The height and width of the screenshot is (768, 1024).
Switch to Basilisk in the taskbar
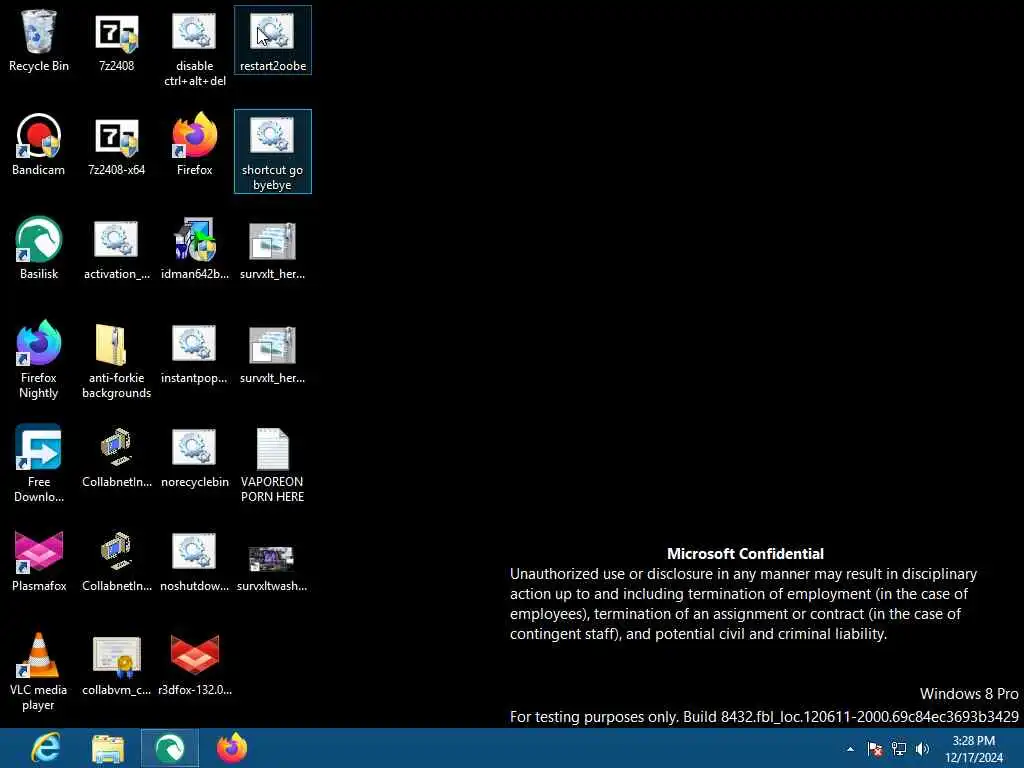[x=170, y=748]
